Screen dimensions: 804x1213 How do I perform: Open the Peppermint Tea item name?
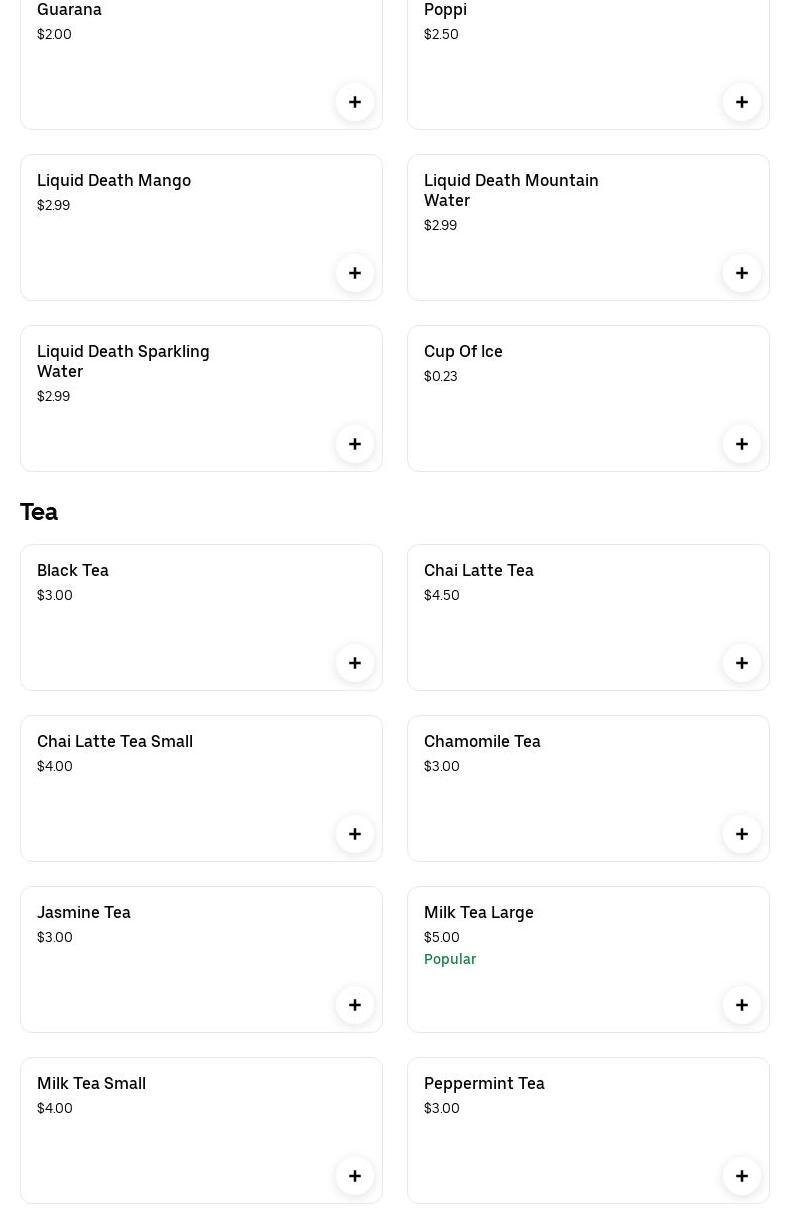pos(484,1083)
